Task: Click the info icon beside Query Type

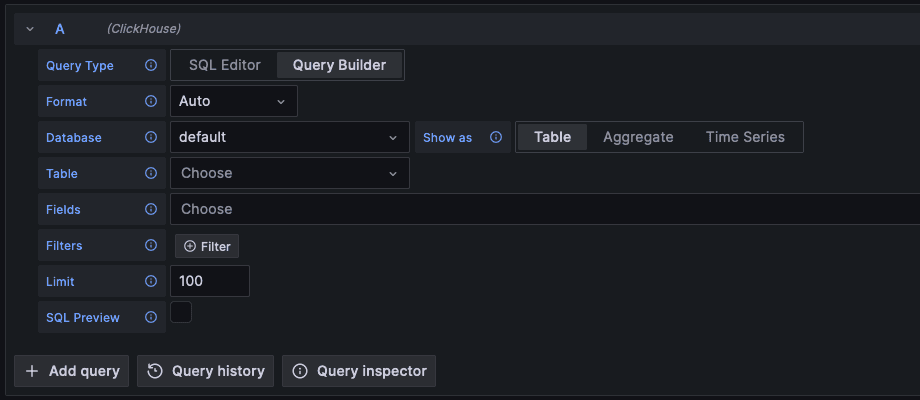Action: point(151,66)
